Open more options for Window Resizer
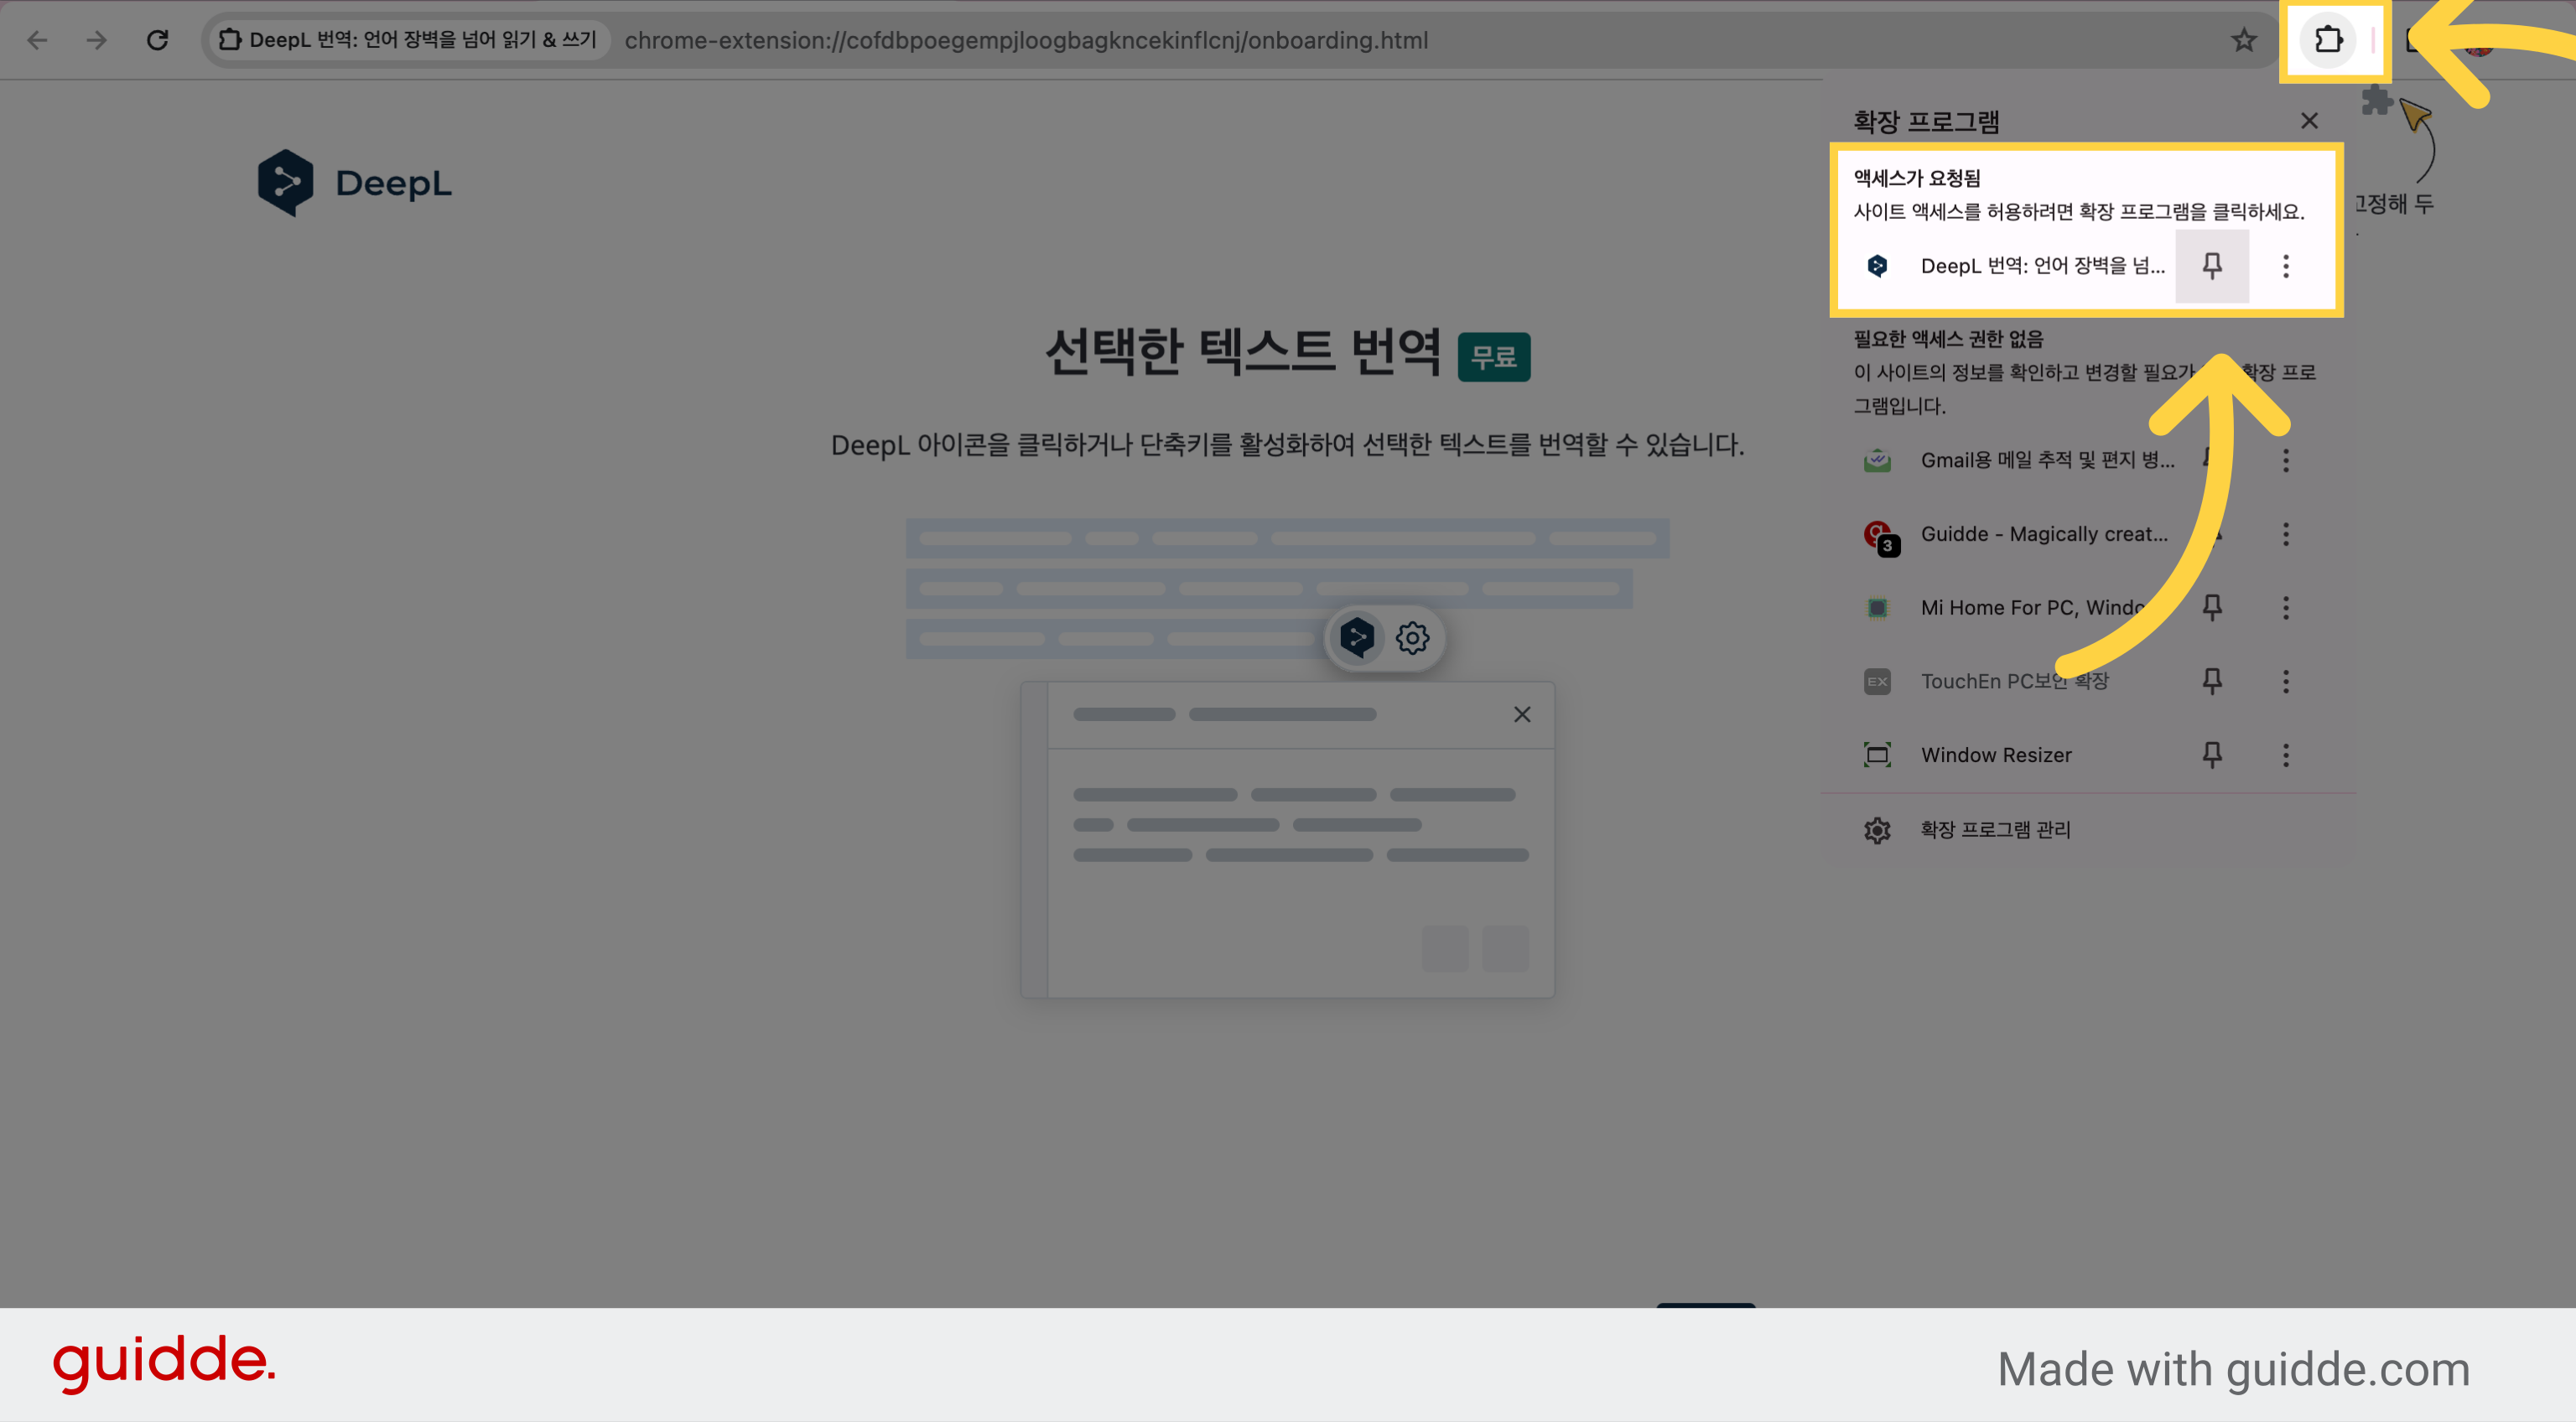 click(2285, 755)
